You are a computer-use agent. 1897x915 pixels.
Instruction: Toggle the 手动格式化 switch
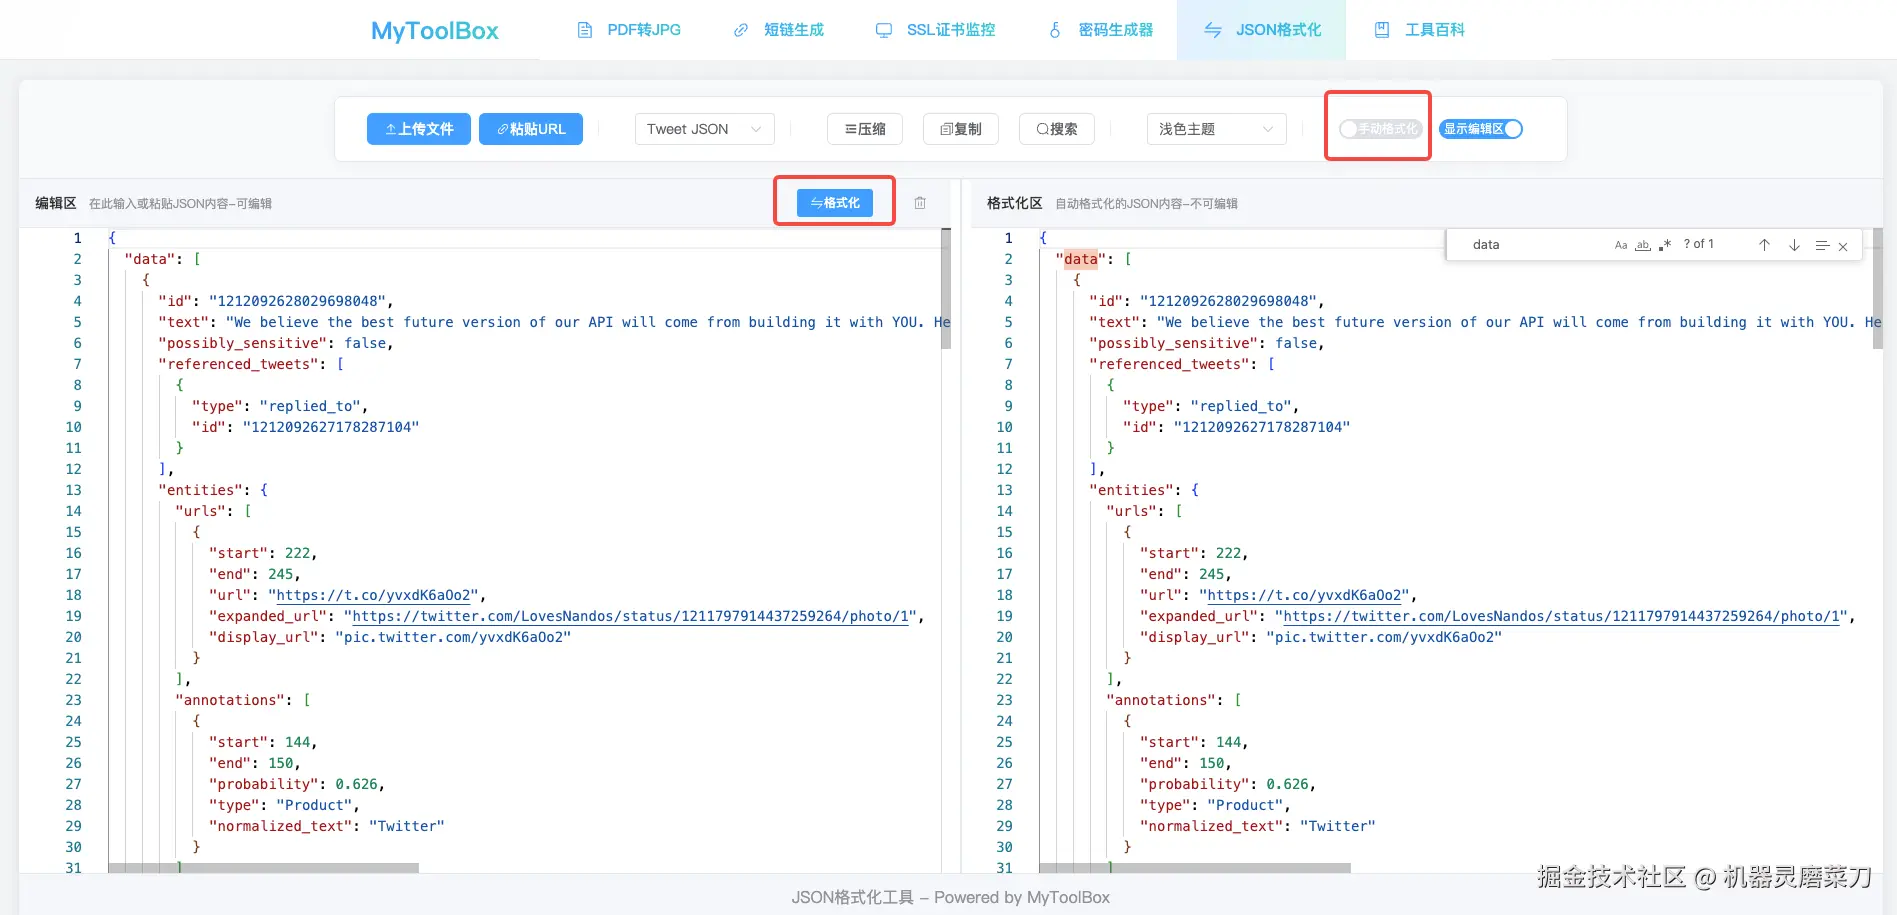click(1381, 129)
